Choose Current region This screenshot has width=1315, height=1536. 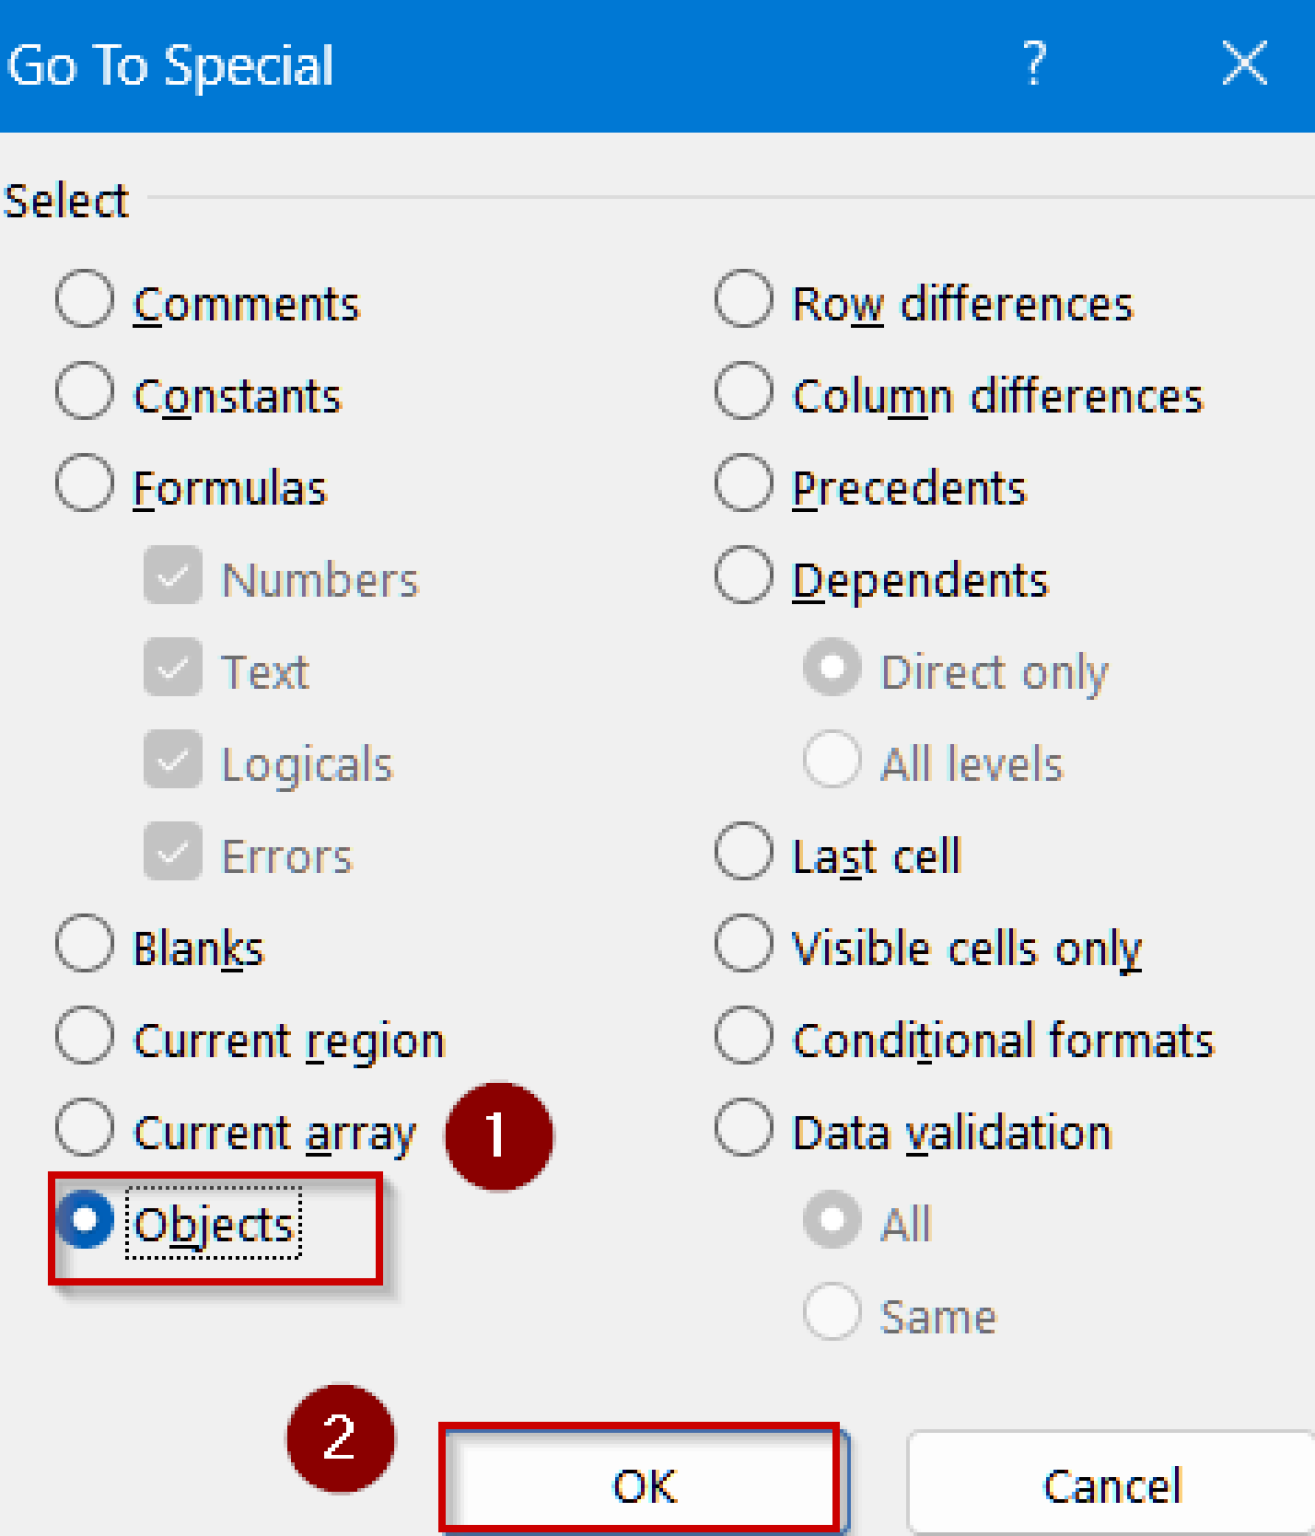84,1037
